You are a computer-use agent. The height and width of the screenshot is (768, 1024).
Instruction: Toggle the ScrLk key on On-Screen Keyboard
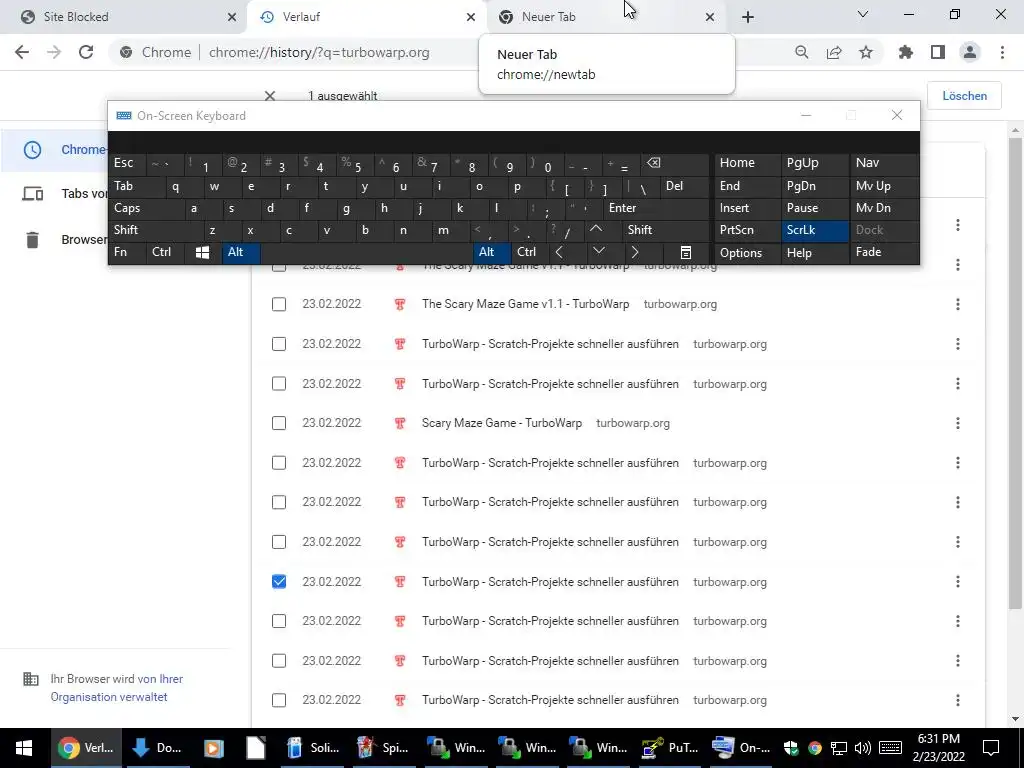tap(814, 230)
